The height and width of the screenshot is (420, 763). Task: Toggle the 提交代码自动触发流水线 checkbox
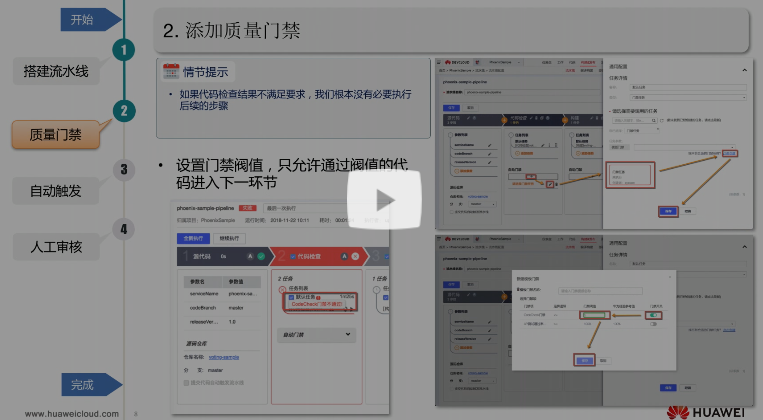coord(186,383)
